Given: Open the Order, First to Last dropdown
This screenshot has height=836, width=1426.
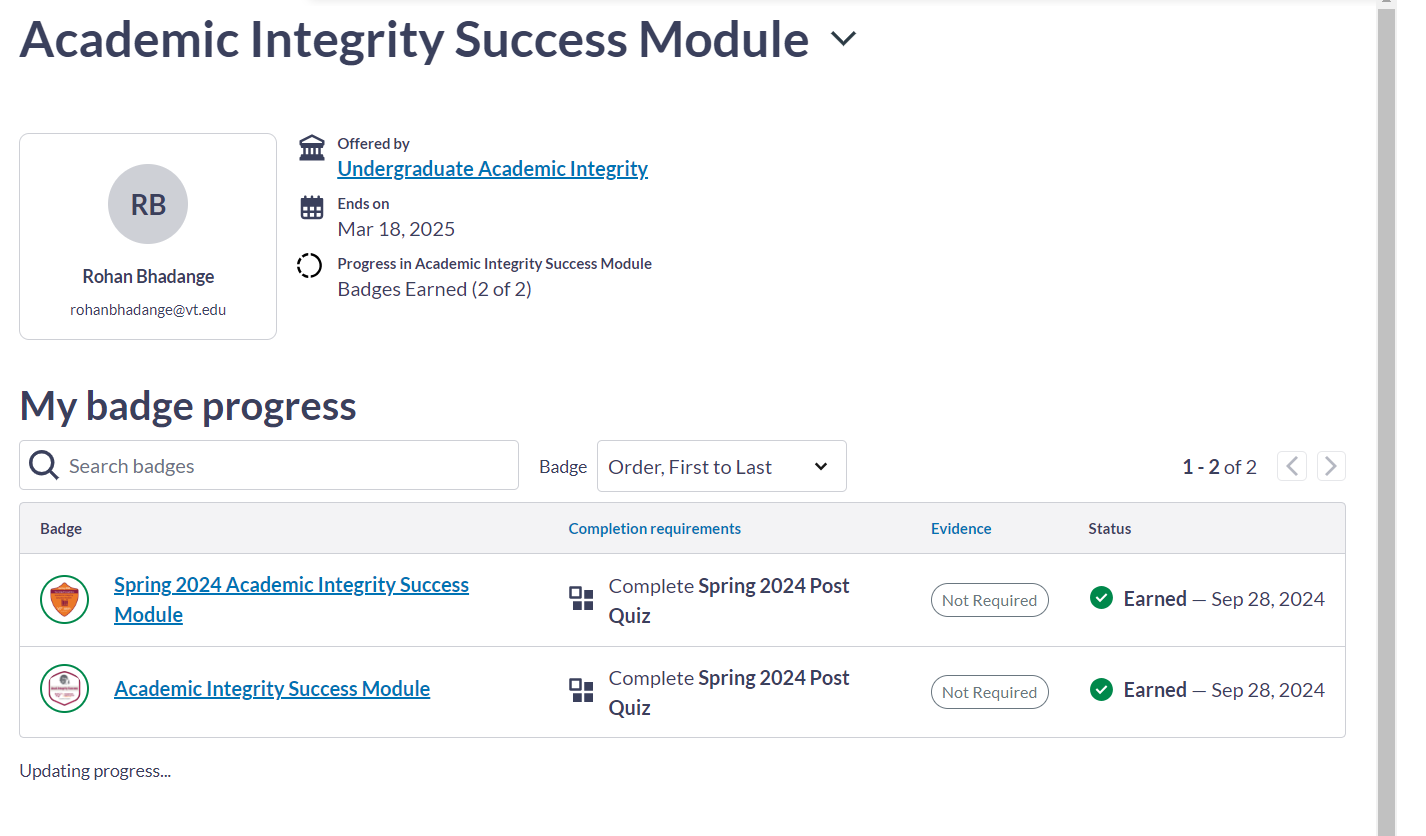Looking at the screenshot, I should pyautogui.click(x=721, y=466).
